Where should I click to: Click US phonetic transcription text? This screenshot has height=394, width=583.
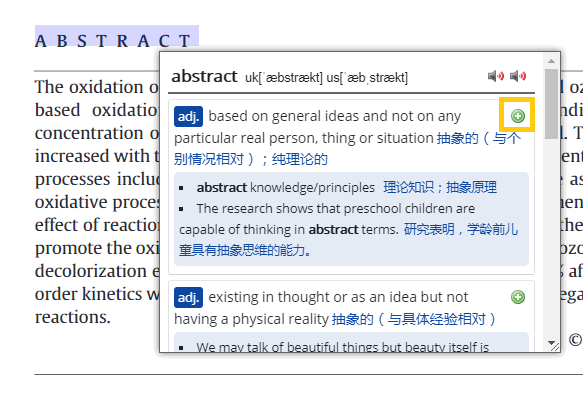coord(367,78)
